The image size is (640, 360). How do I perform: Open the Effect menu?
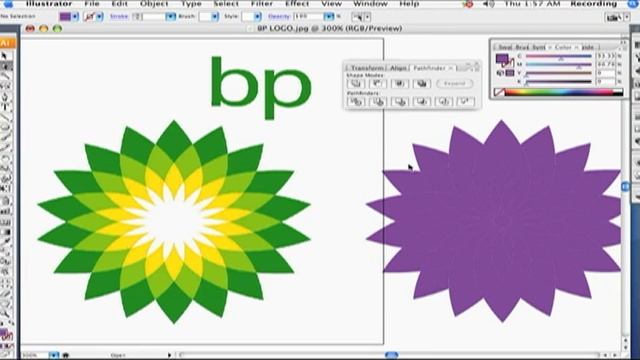coord(297,4)
